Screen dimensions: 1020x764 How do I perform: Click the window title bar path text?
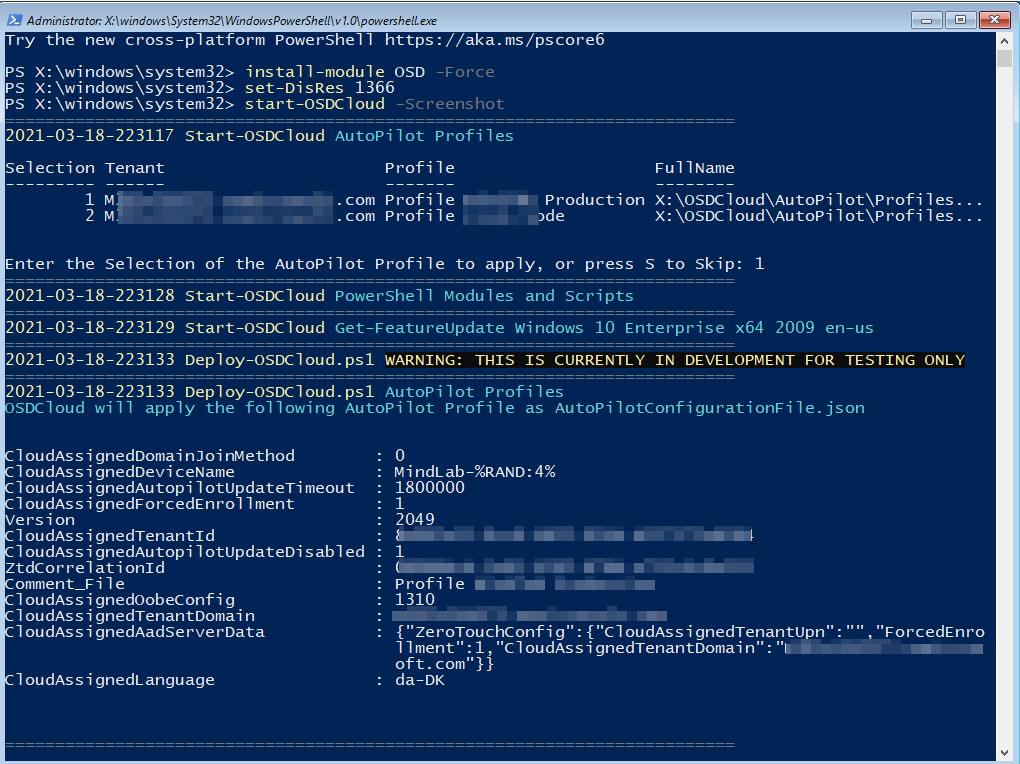click(x=232, y=20)
